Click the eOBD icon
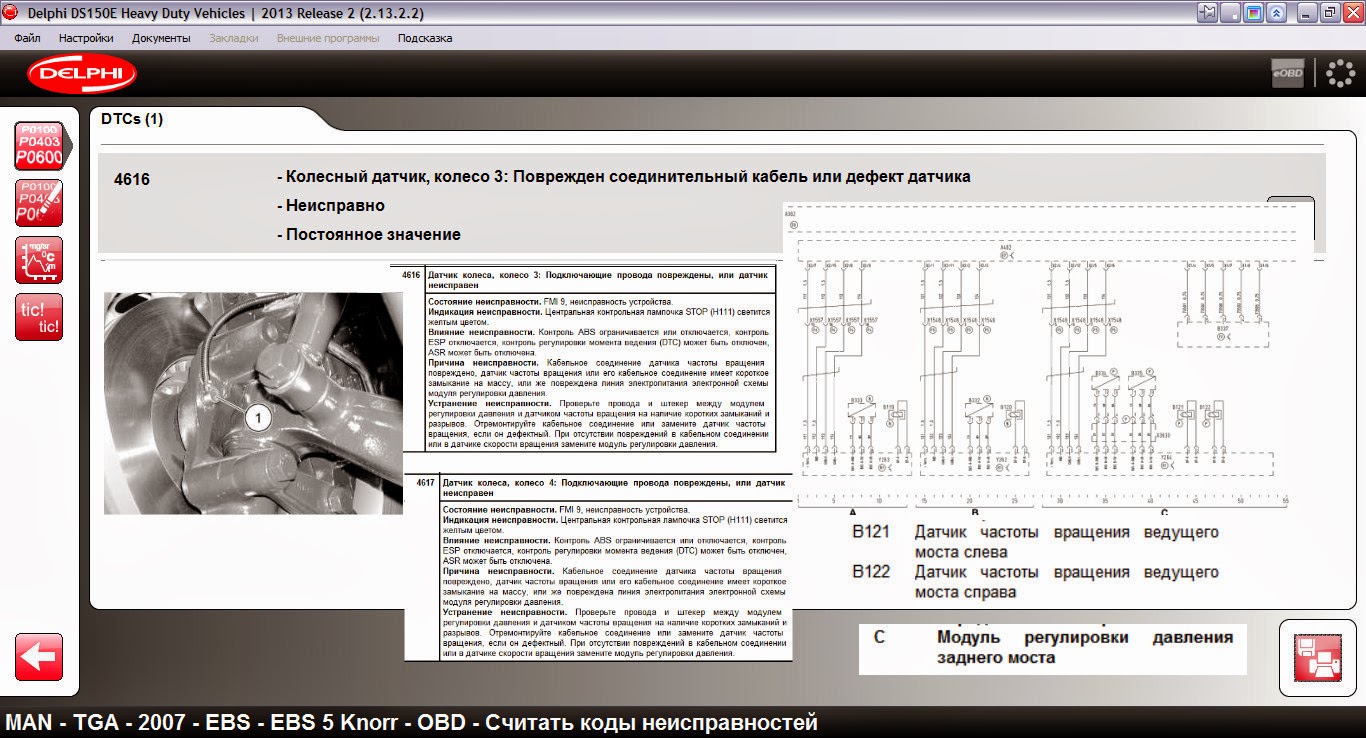Screen dimensions: 1366x738 pyautogui.click(x=1288, y=73)
